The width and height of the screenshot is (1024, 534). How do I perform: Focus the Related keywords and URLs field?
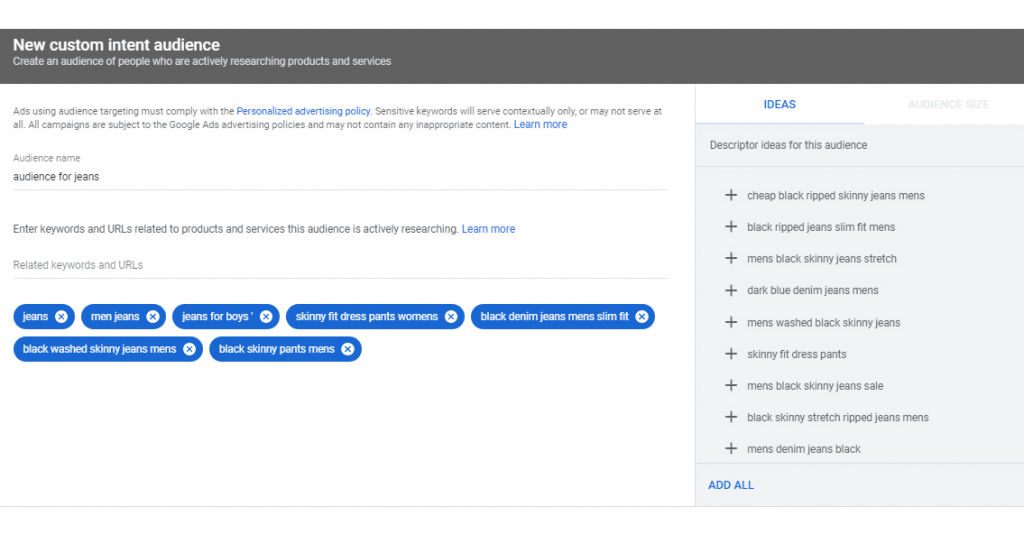pyautogui.click(x=340, y=265)
